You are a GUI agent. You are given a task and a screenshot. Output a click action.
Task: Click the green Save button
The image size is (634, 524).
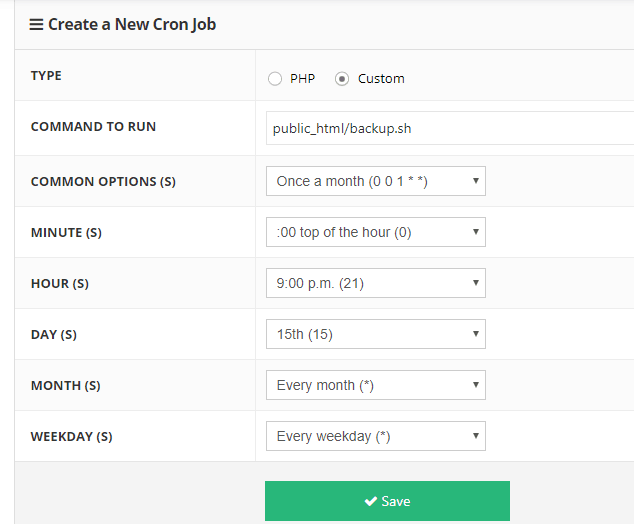coord(387,501)
